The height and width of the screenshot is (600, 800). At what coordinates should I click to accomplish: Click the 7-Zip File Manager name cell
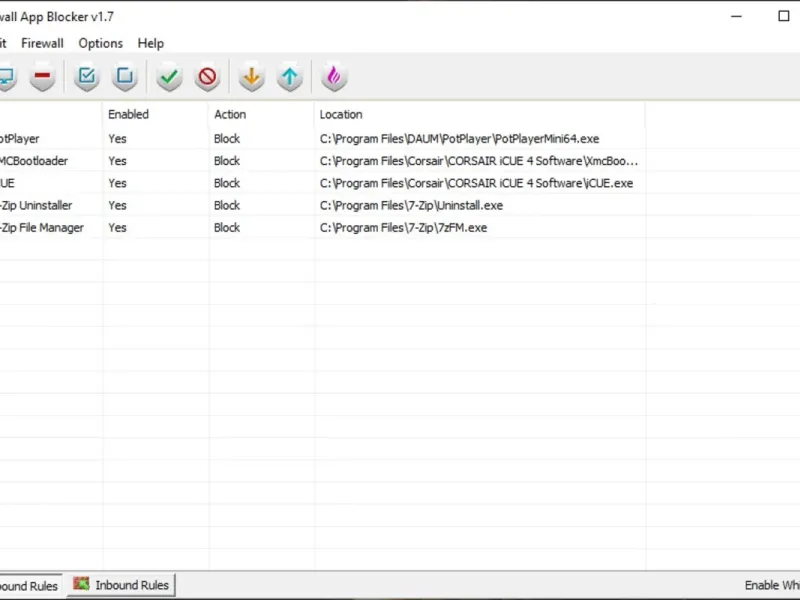pos(42,228)
